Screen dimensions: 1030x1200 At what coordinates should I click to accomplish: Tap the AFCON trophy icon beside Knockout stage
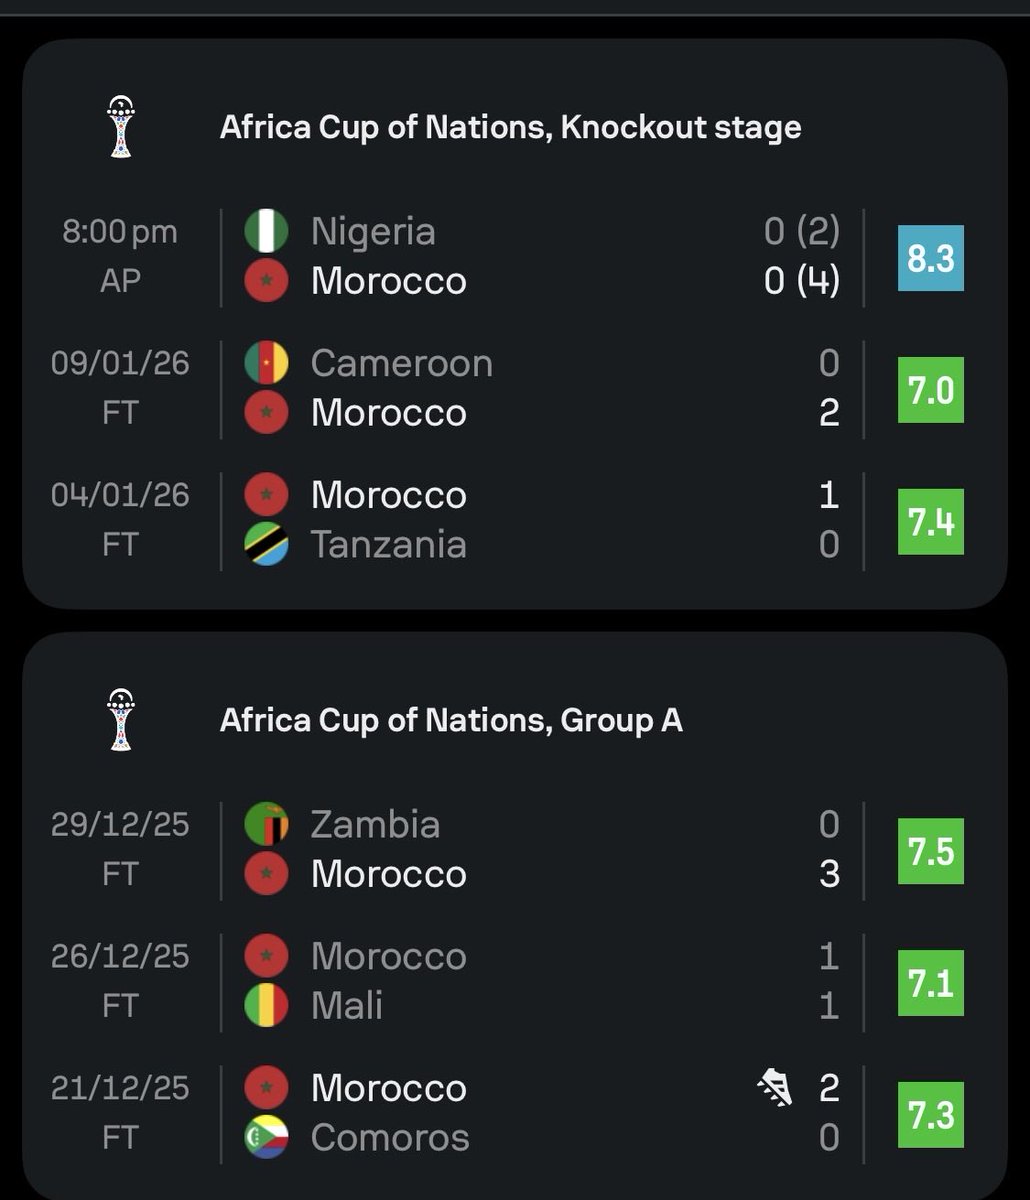(121, 127)
